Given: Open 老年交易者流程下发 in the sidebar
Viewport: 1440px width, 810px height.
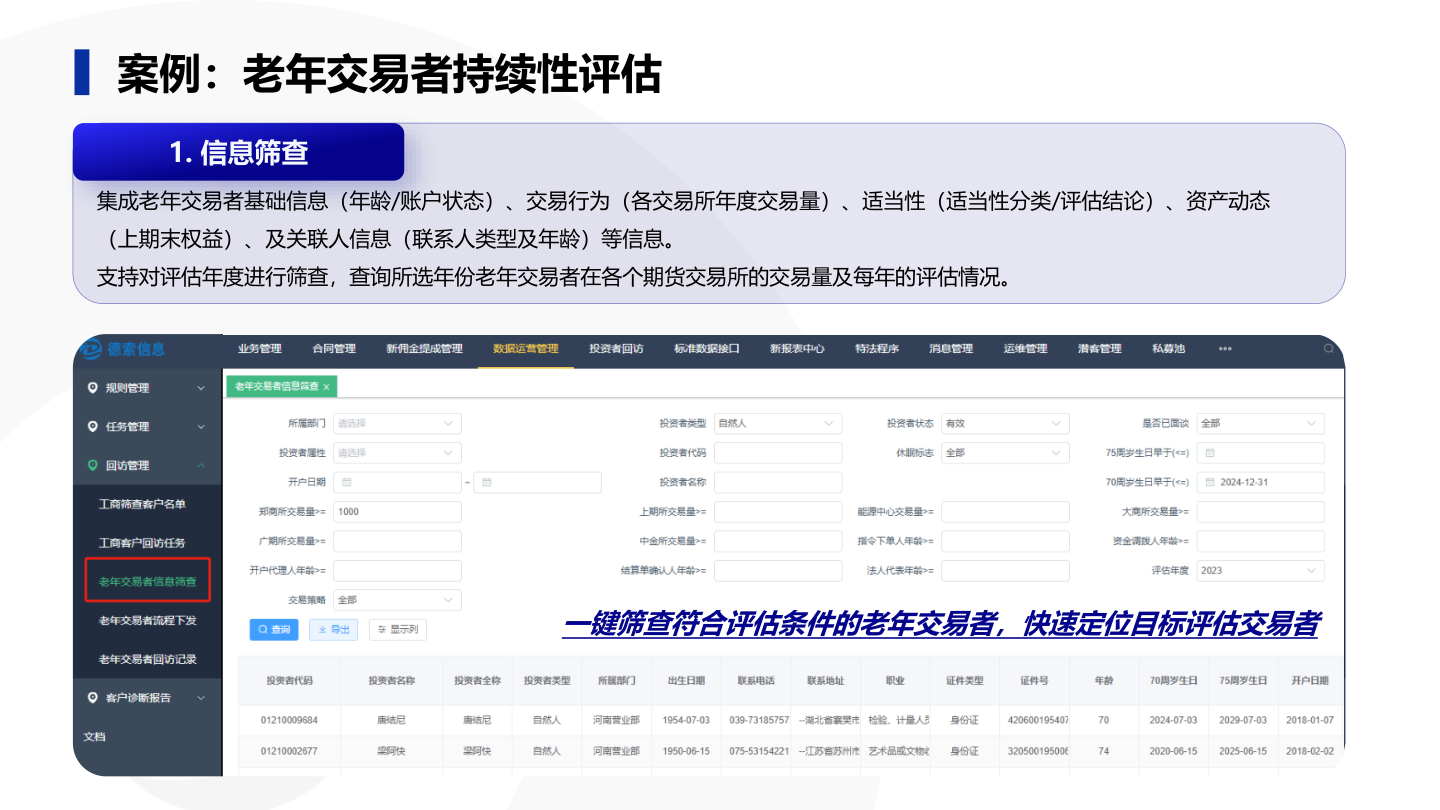Looking at the screenshot, I should 148,620.
